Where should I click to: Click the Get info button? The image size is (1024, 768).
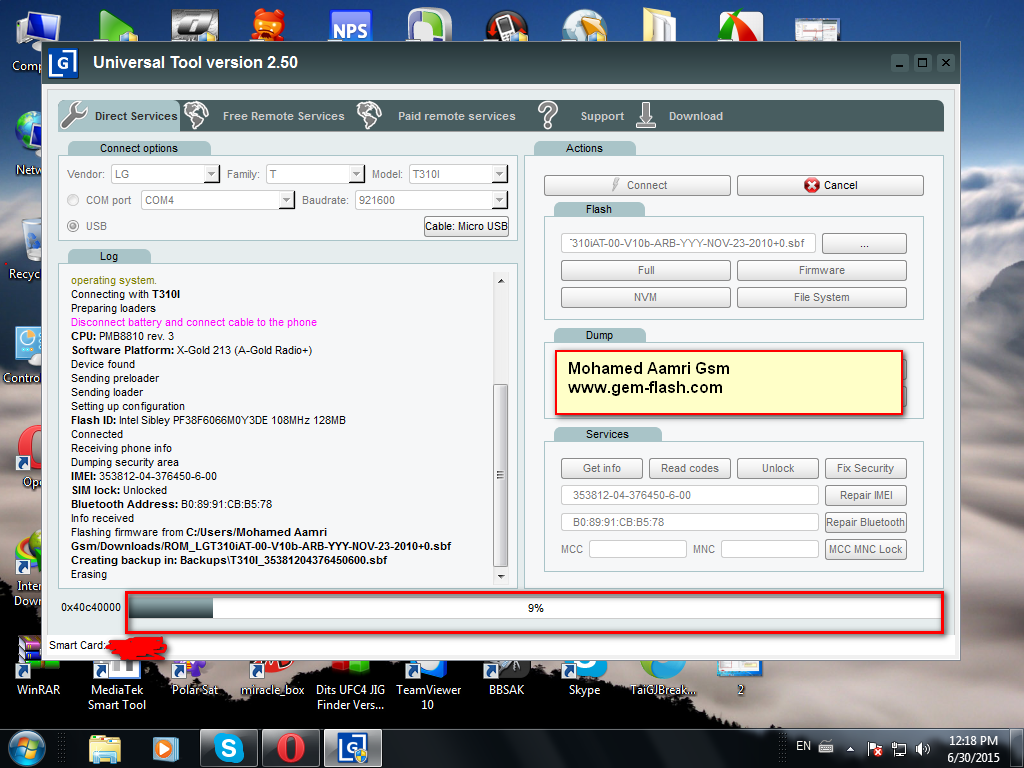(601, 468)
